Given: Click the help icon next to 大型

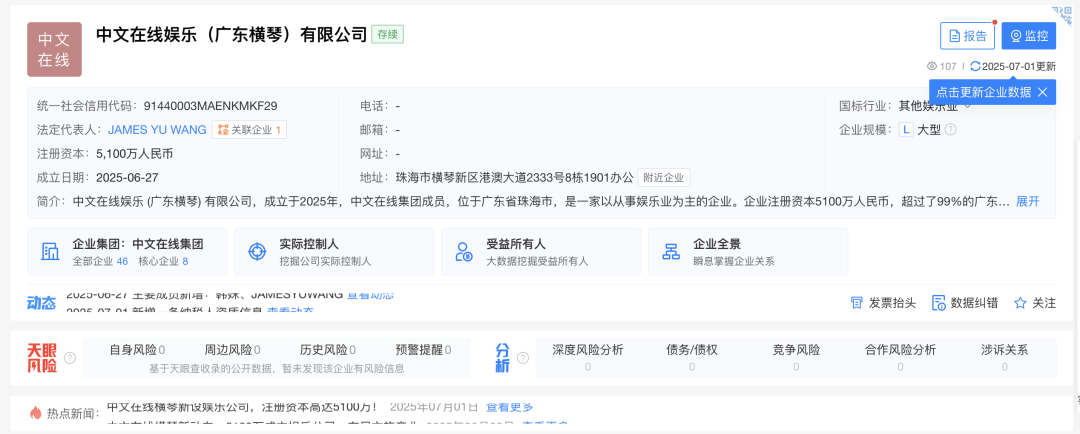Looking at the screenshot, I should (951, 130).
